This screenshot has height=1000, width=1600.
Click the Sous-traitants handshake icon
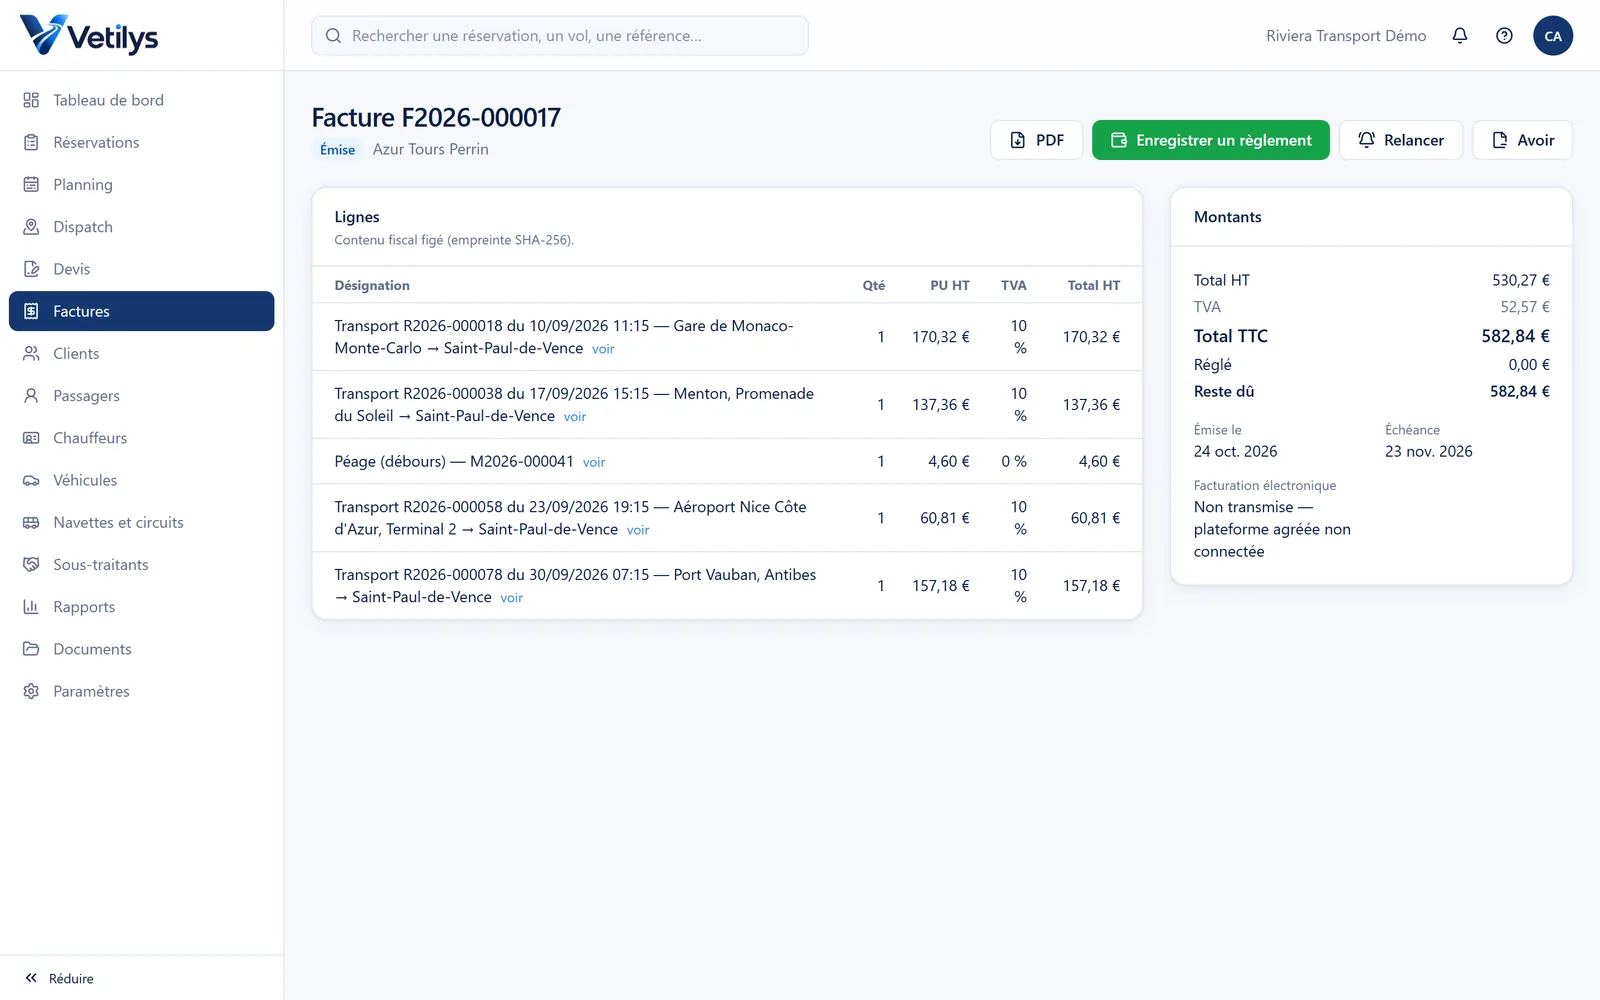coord(31,565)
